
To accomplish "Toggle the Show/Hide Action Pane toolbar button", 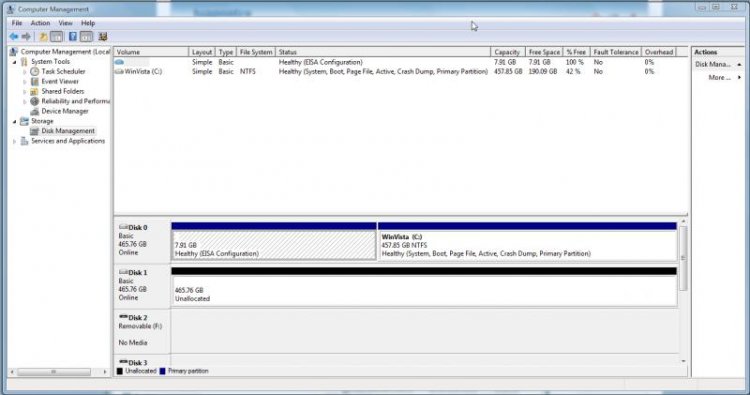I will [x=86, y=36].
